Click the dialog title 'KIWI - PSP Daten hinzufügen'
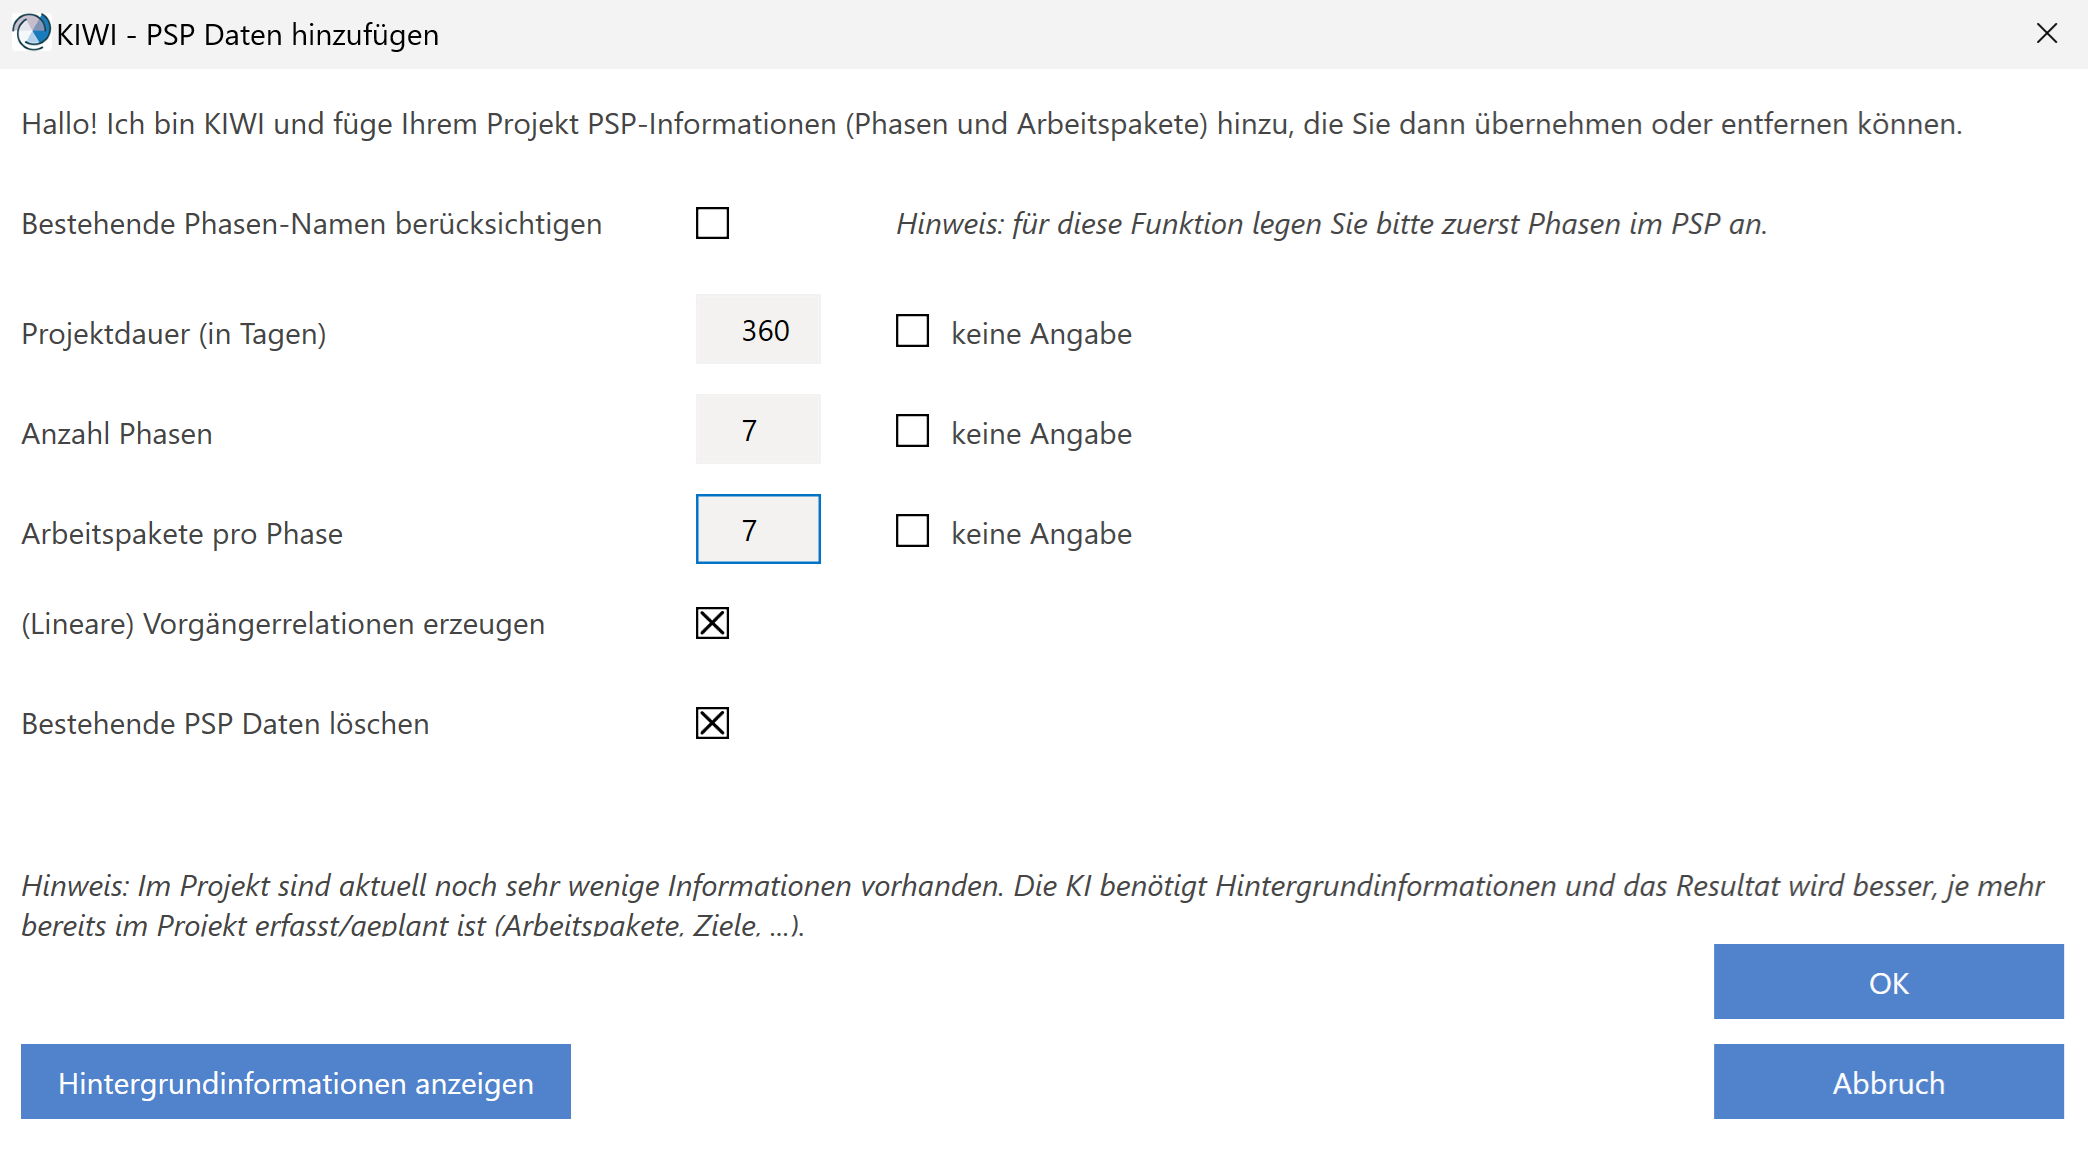The image size is (2088, 1156). [247, 35]
